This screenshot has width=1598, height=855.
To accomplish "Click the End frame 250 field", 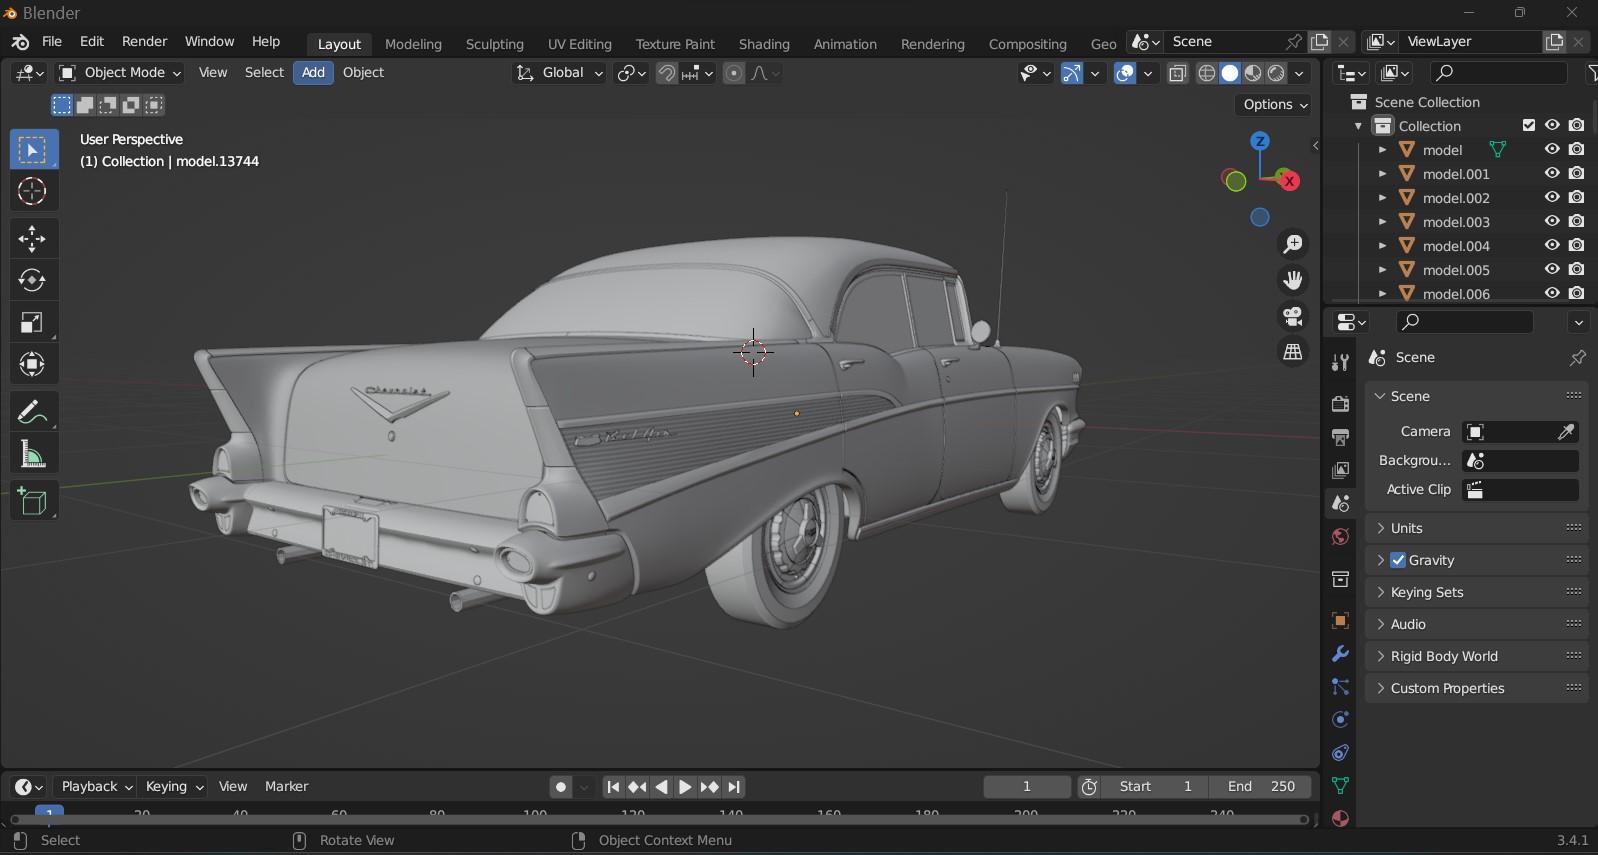I will click(x=1260, y=787).
